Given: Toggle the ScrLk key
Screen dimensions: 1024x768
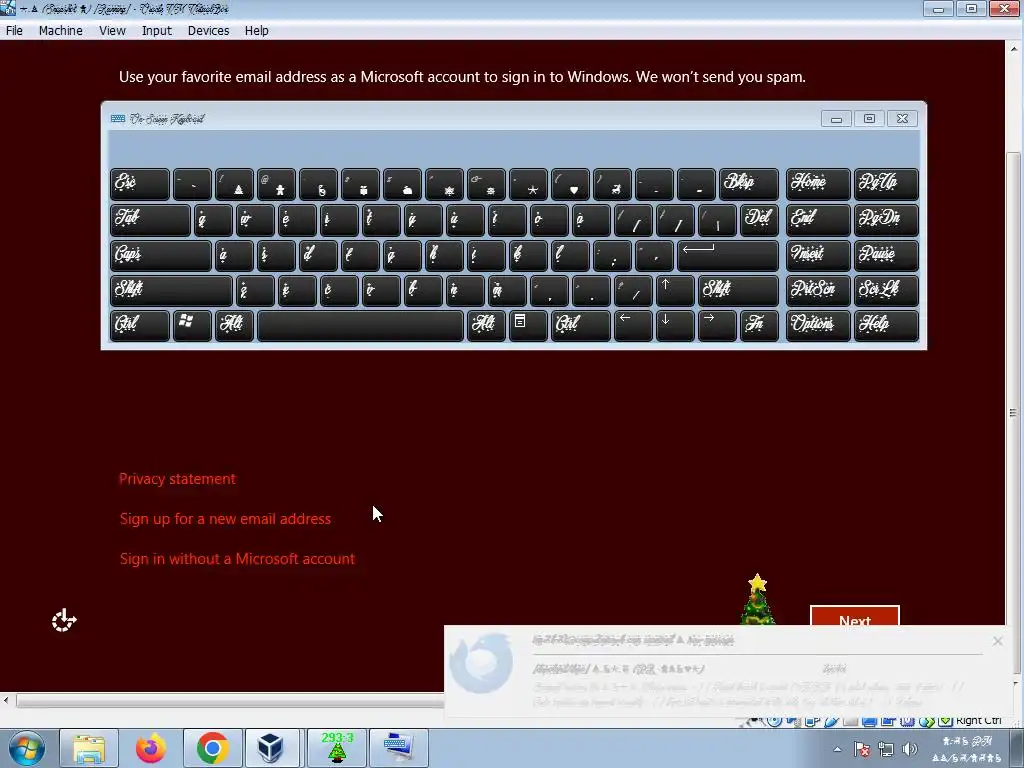Looking at the screenshot, I should [886, 290].
